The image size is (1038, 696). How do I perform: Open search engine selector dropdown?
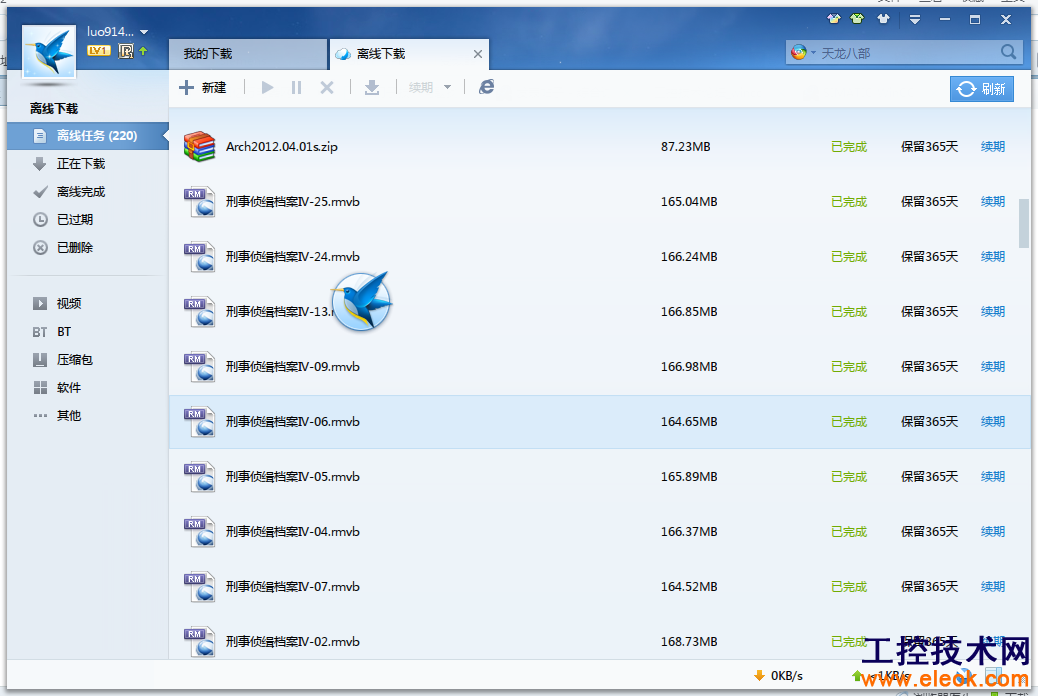[x=803, y=52]
